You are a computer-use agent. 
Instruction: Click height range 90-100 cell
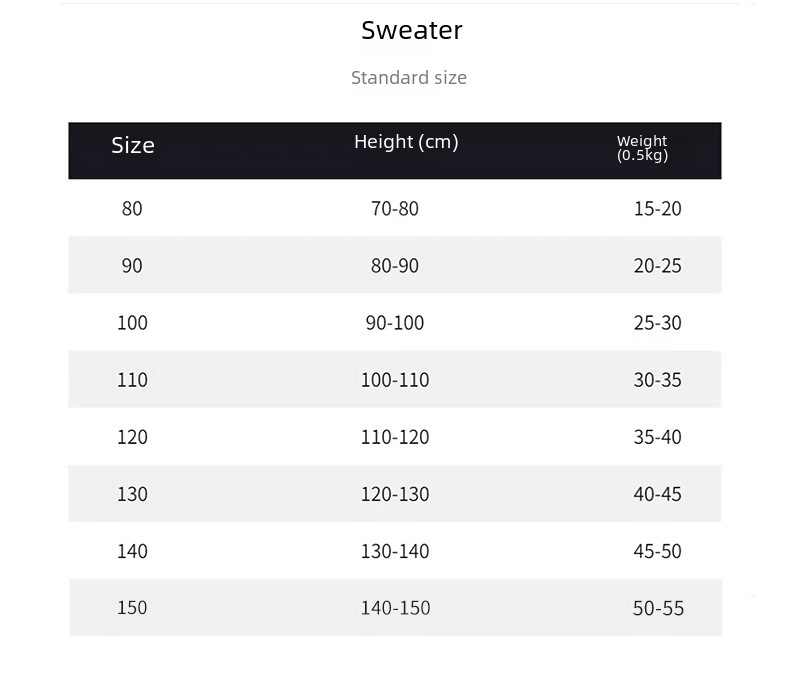coord(395,323)
